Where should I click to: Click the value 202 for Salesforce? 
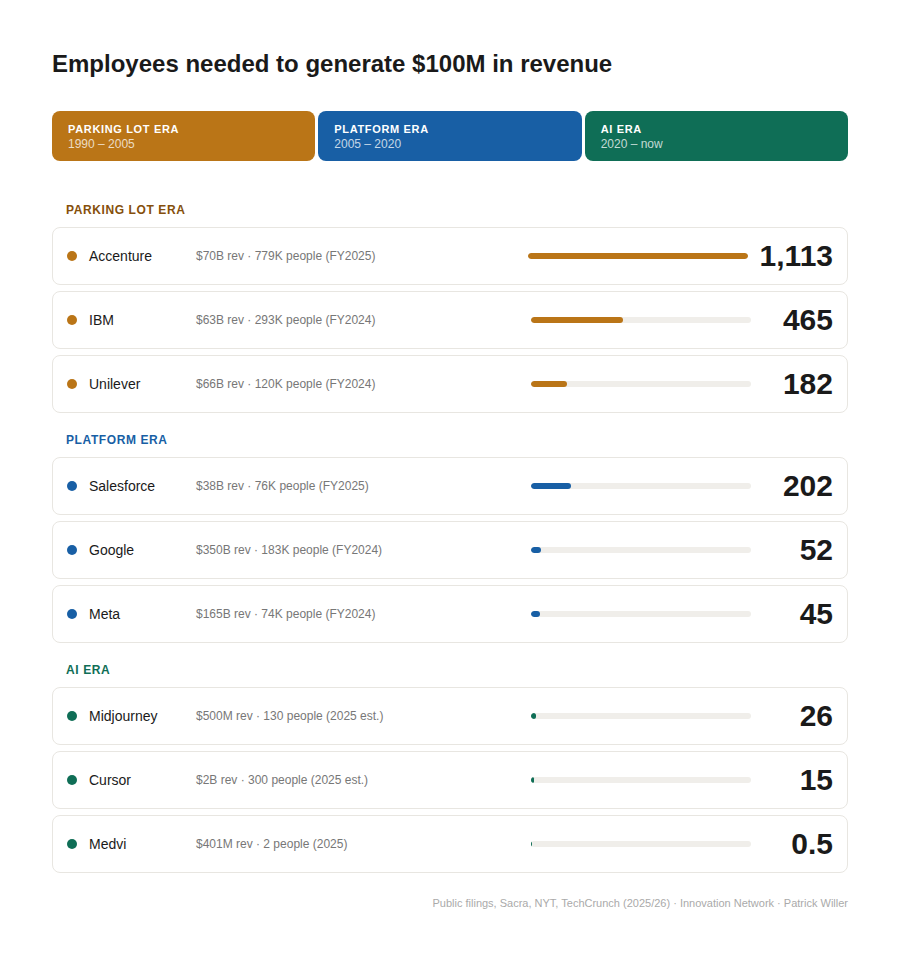coord(808,486)
